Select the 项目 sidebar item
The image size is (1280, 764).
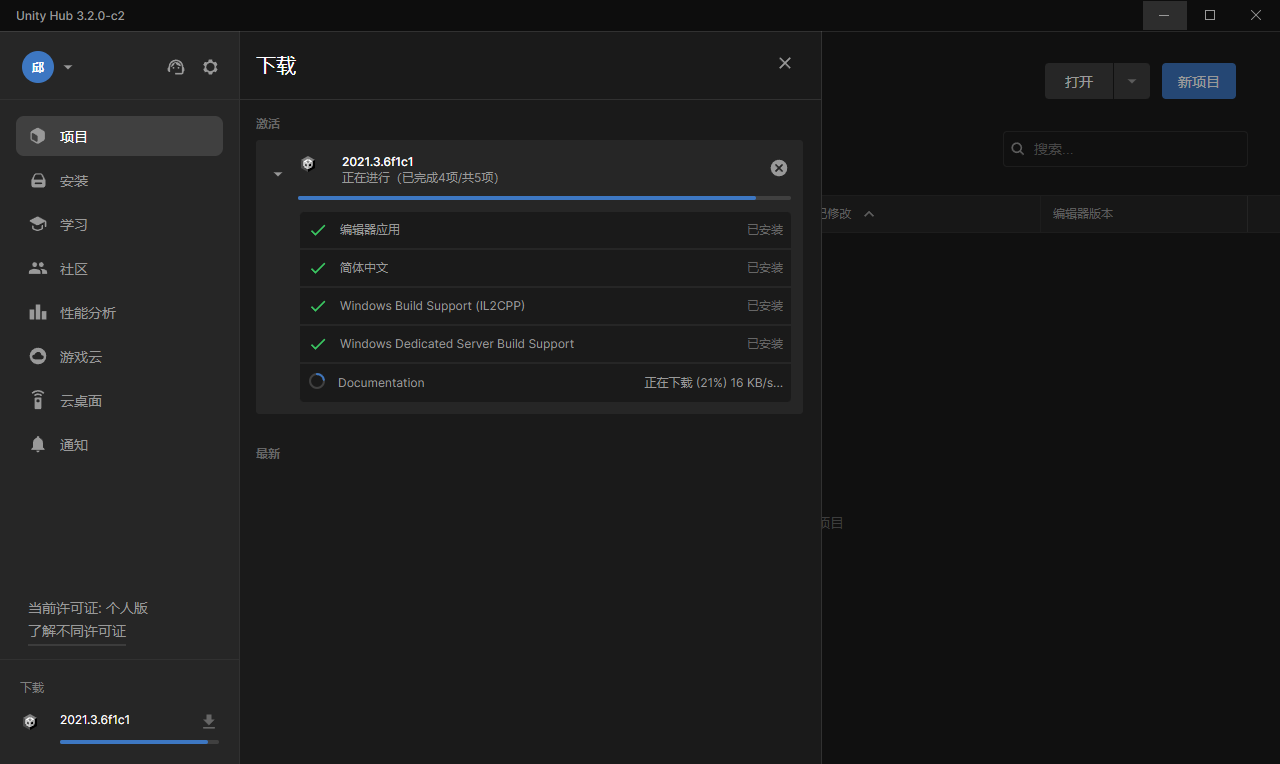(119, 136)
